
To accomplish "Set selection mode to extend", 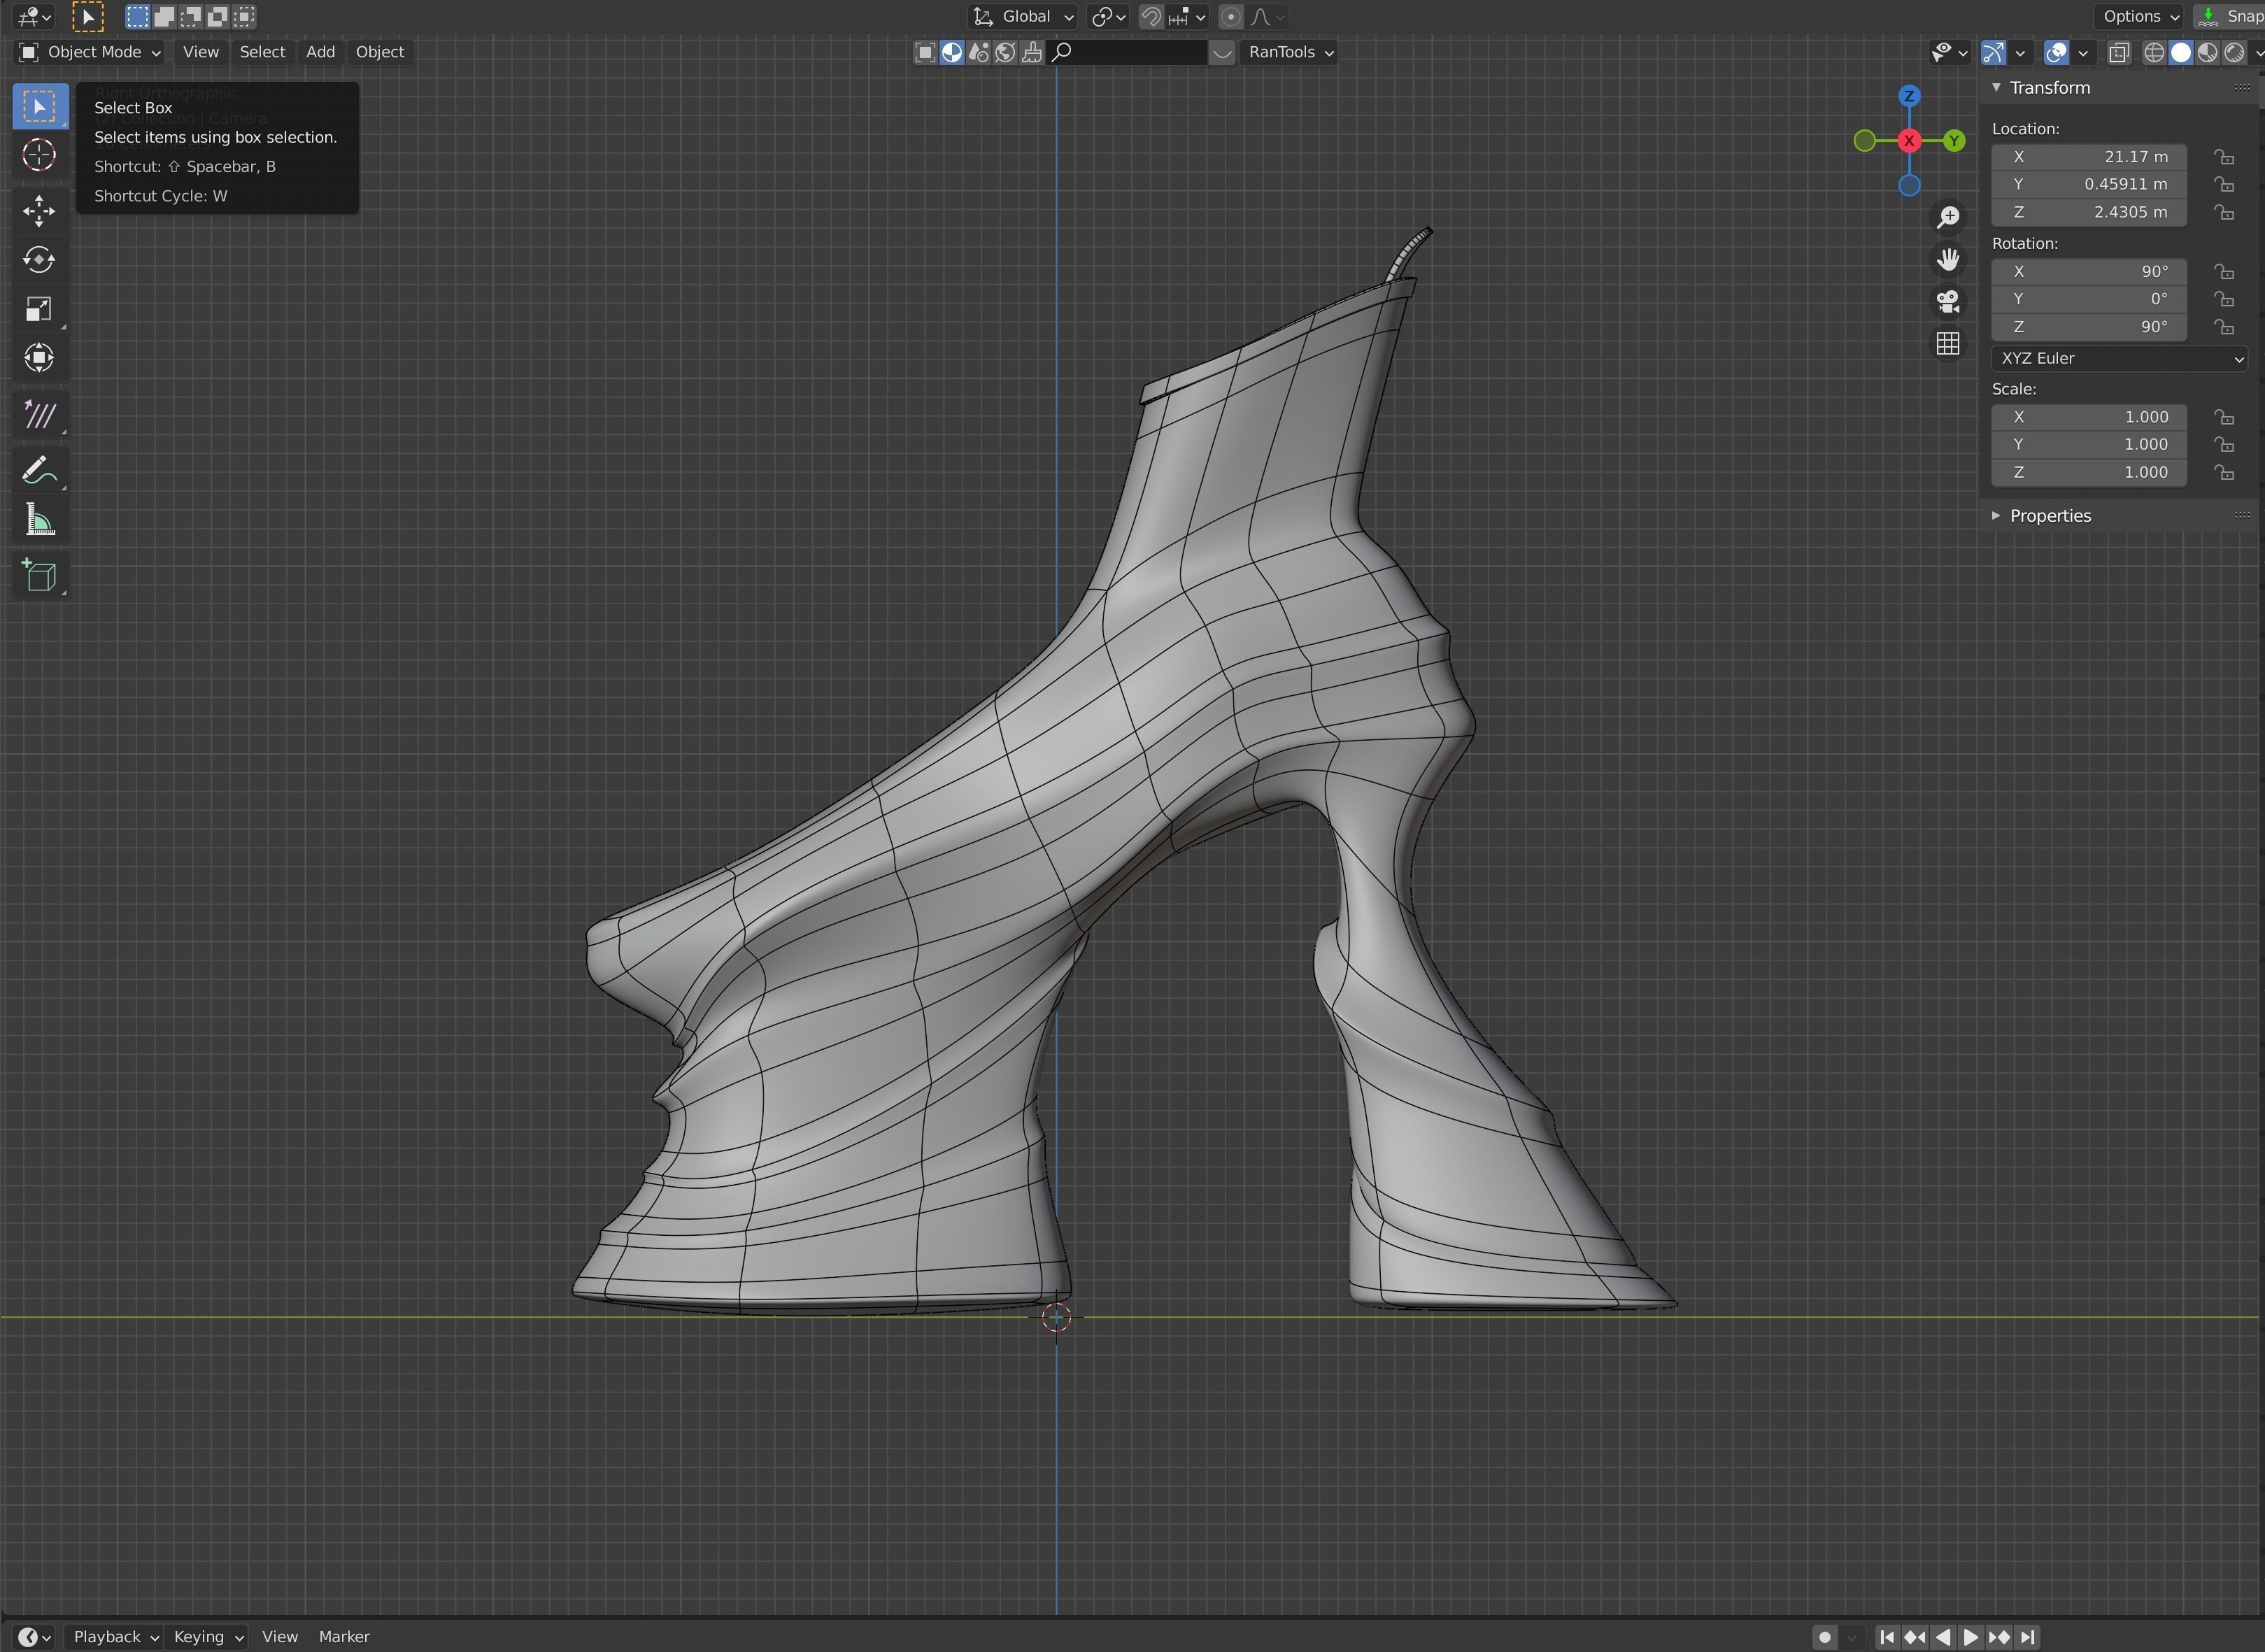I will [164, 16].
